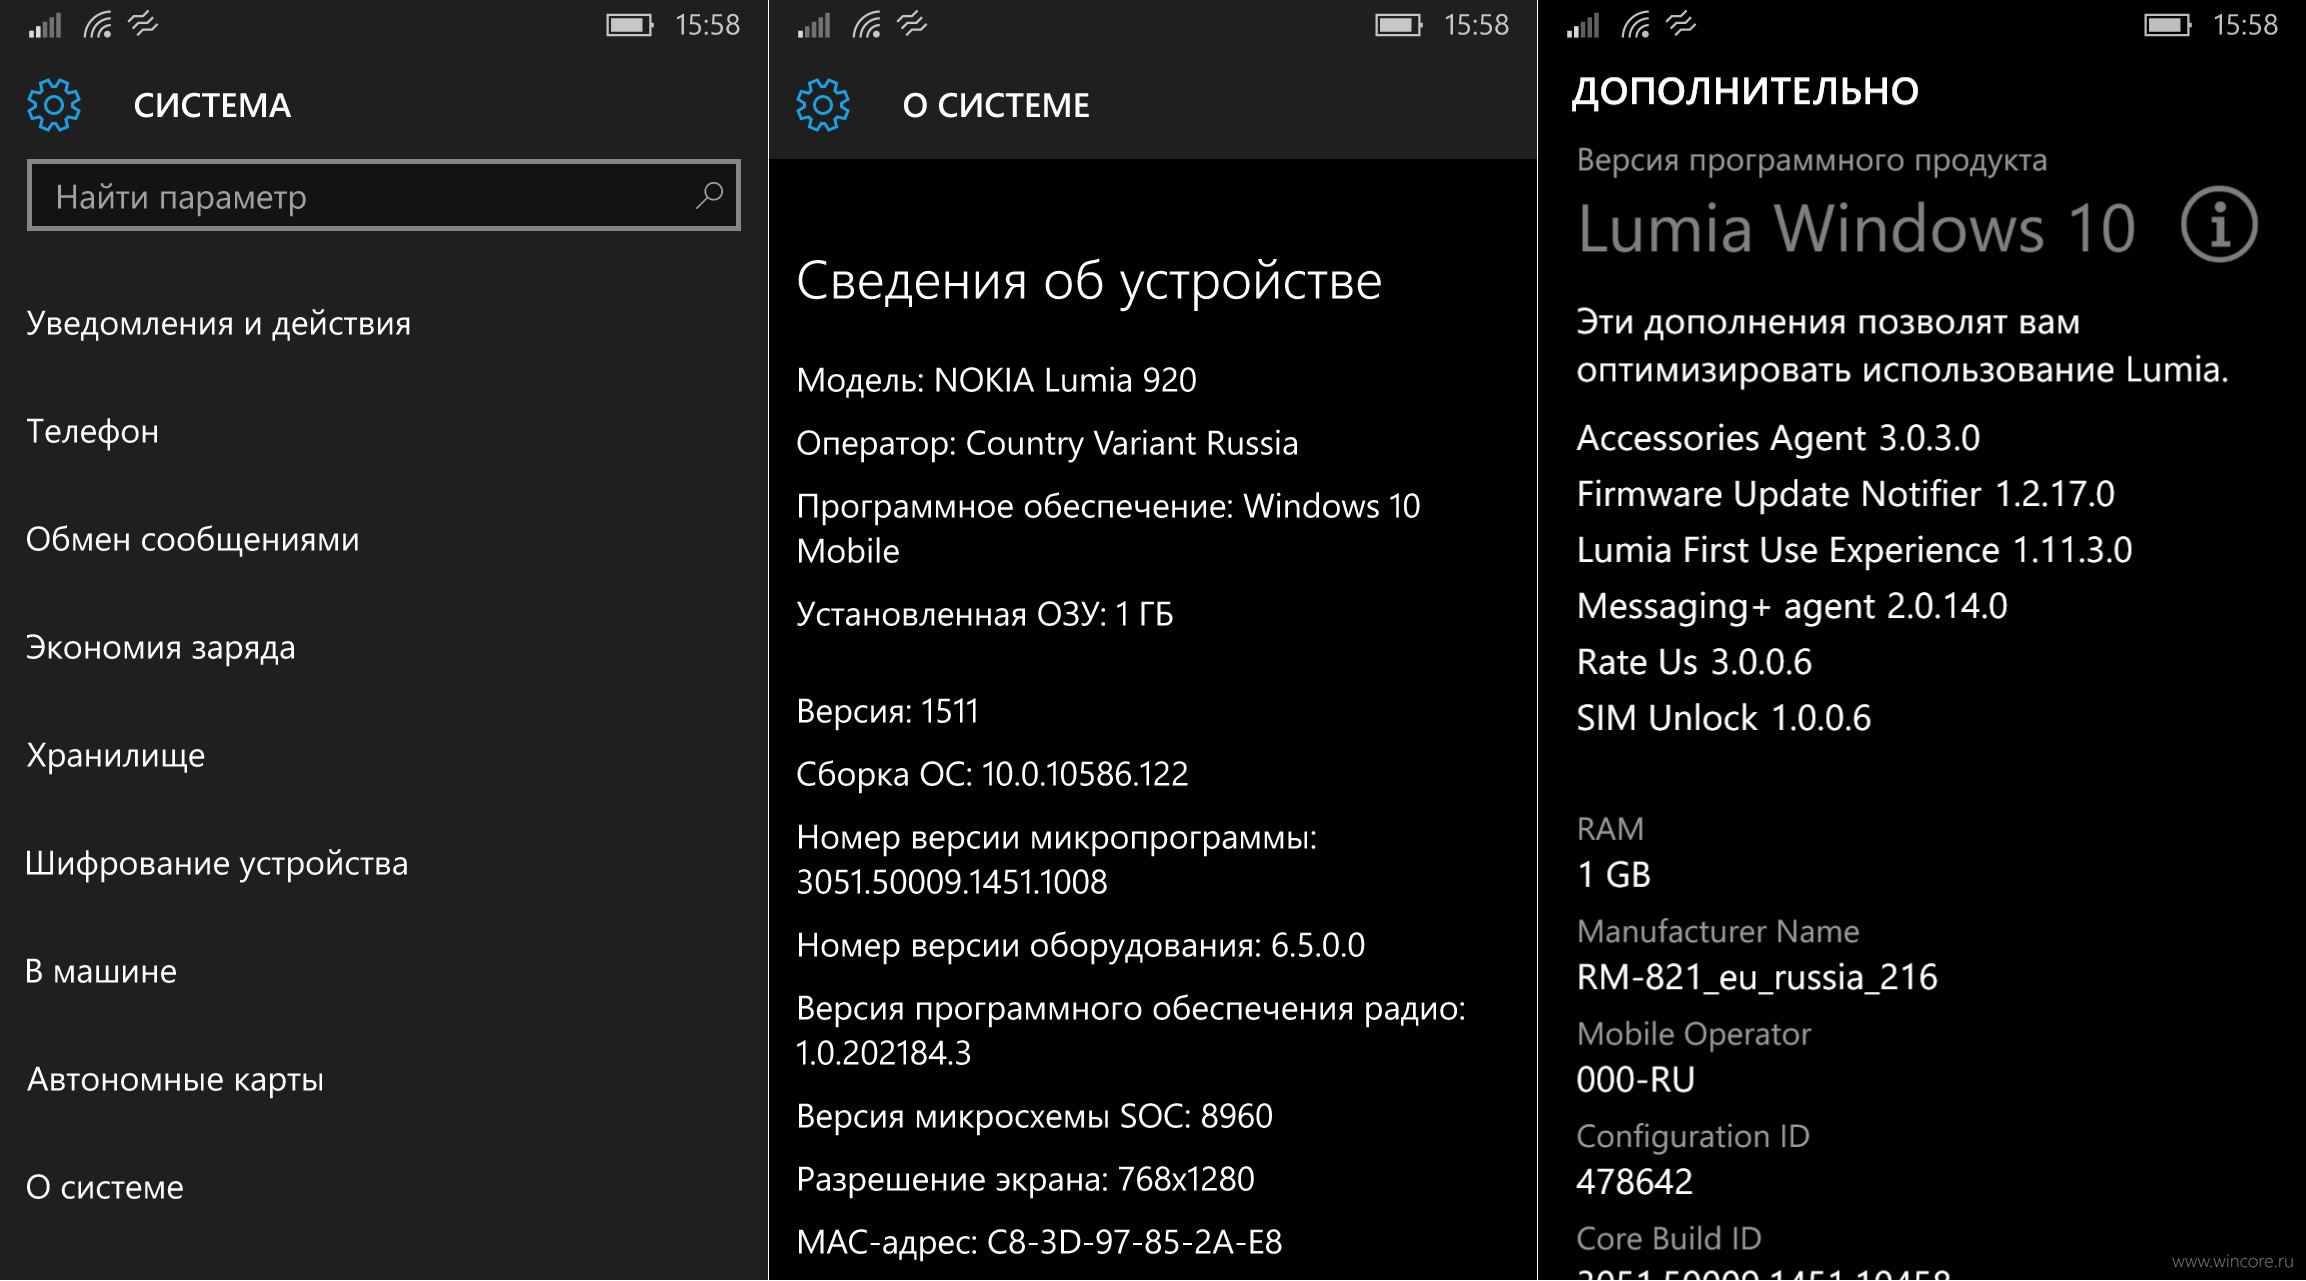Click Lumia First Use Experience 1.11.3.0
The height and width of the screenshot is (1281, 2306).
1854,550
